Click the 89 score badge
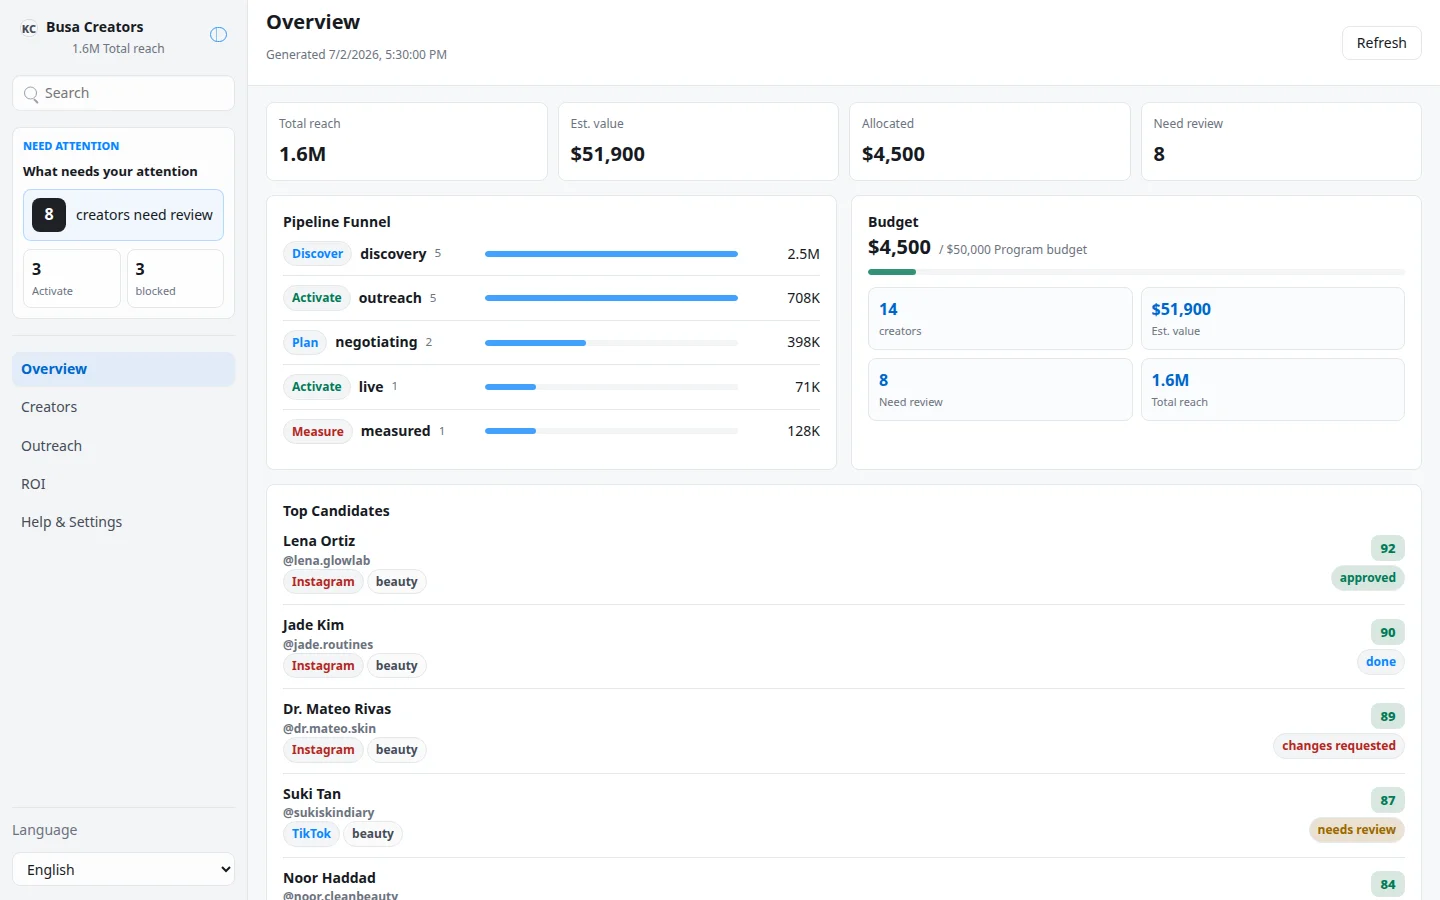1440x900 pixels. 1388,716
